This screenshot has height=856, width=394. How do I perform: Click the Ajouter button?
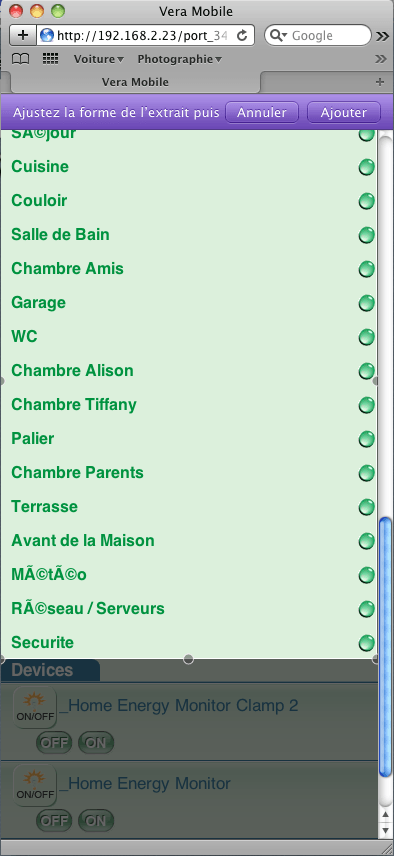(344, 112)
